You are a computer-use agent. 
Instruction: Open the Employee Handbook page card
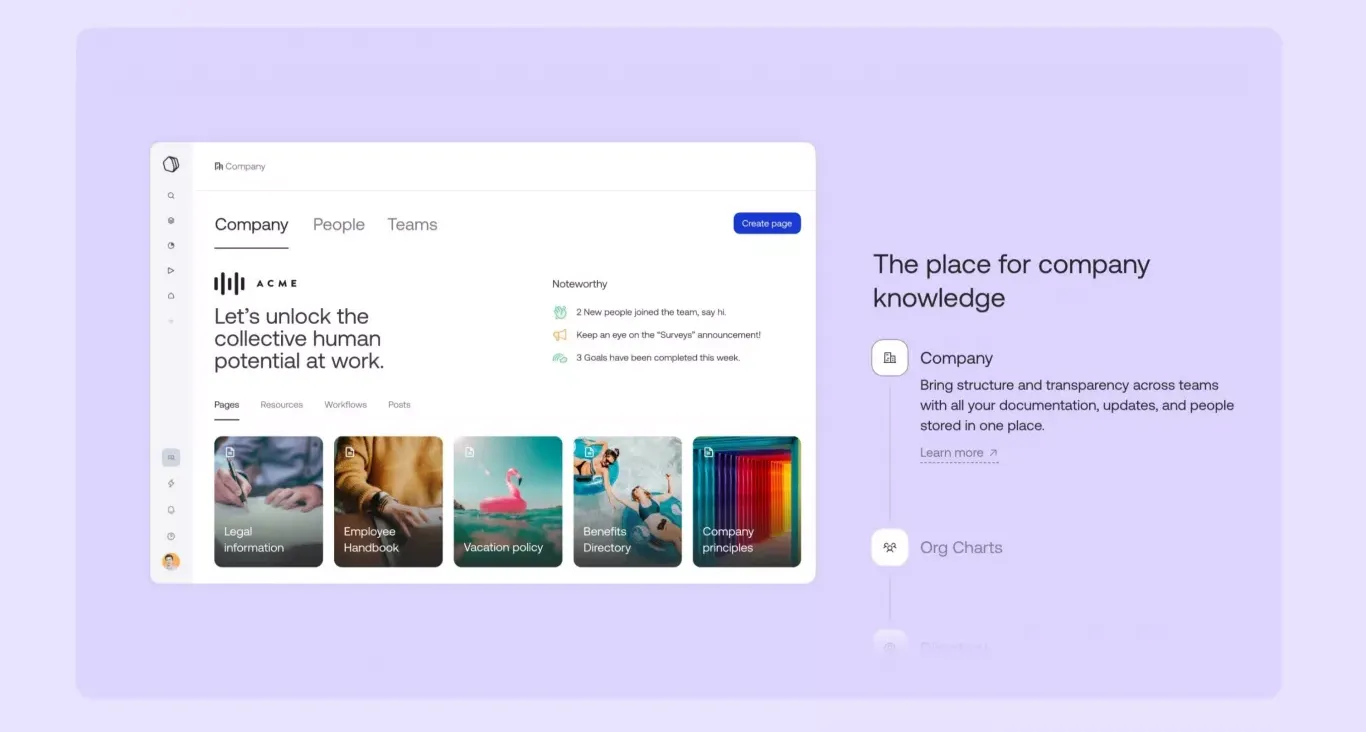pyautogui.click(x=388, y=501)
